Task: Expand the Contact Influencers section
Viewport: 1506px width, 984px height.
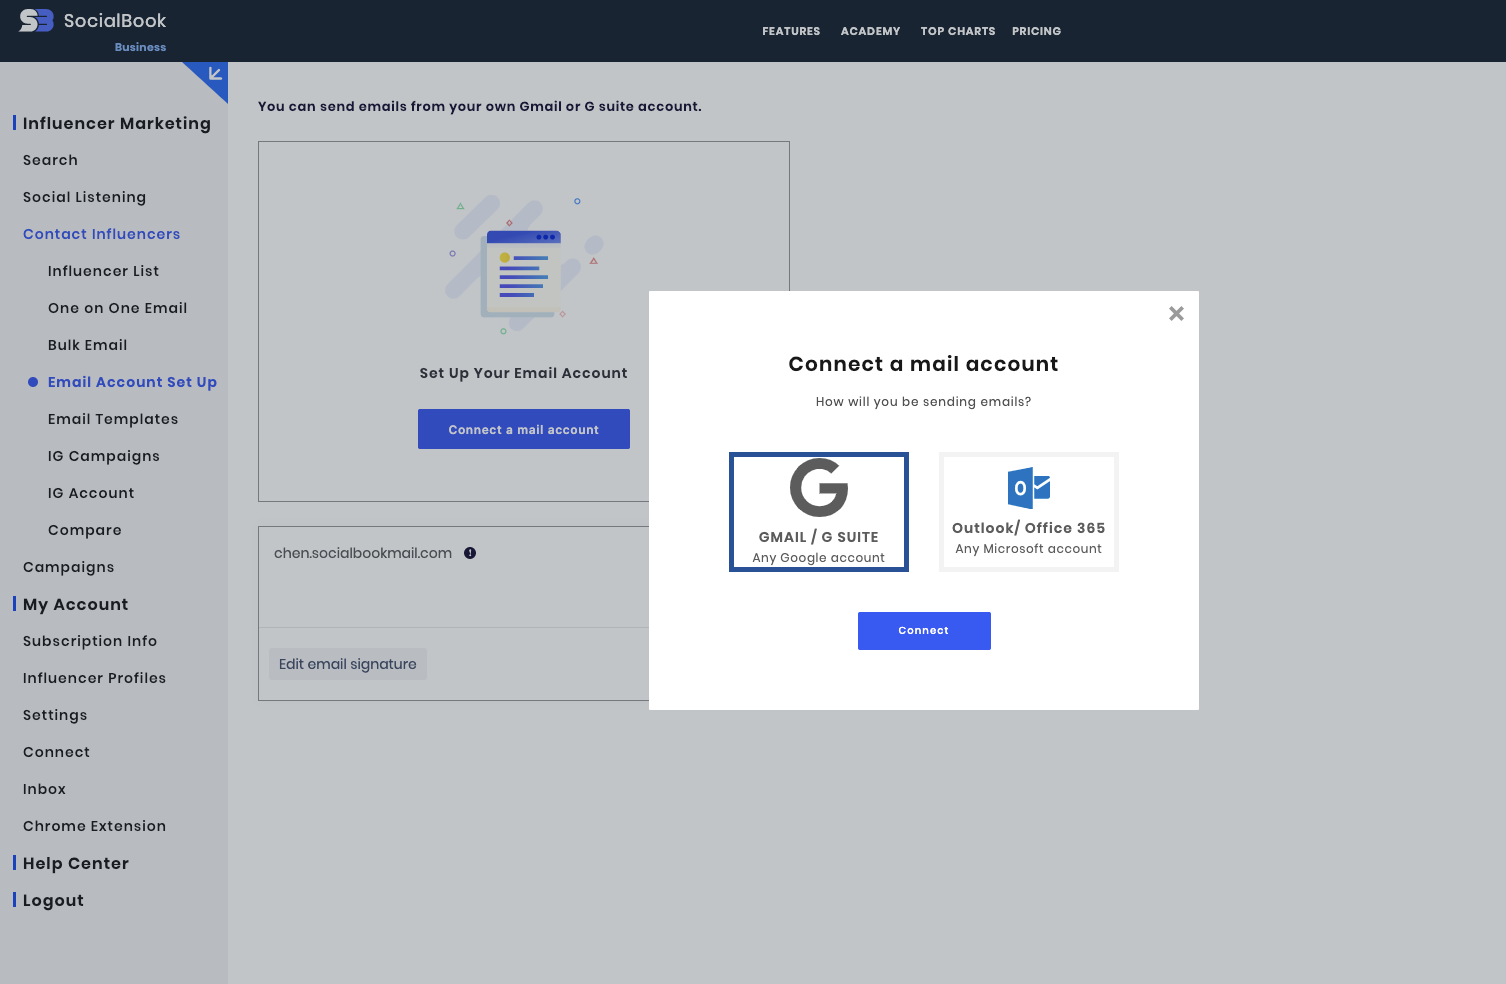Action: tap(101, 234)
